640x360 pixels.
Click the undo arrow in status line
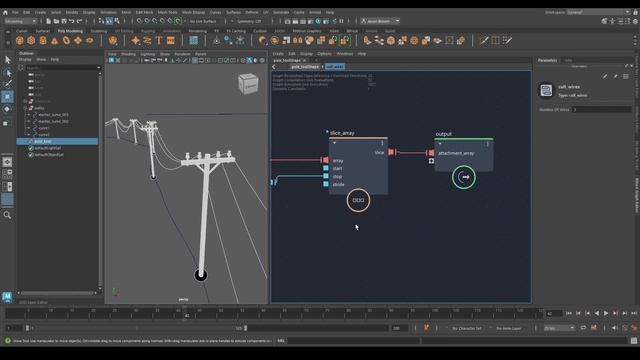[x=72, y=21]
